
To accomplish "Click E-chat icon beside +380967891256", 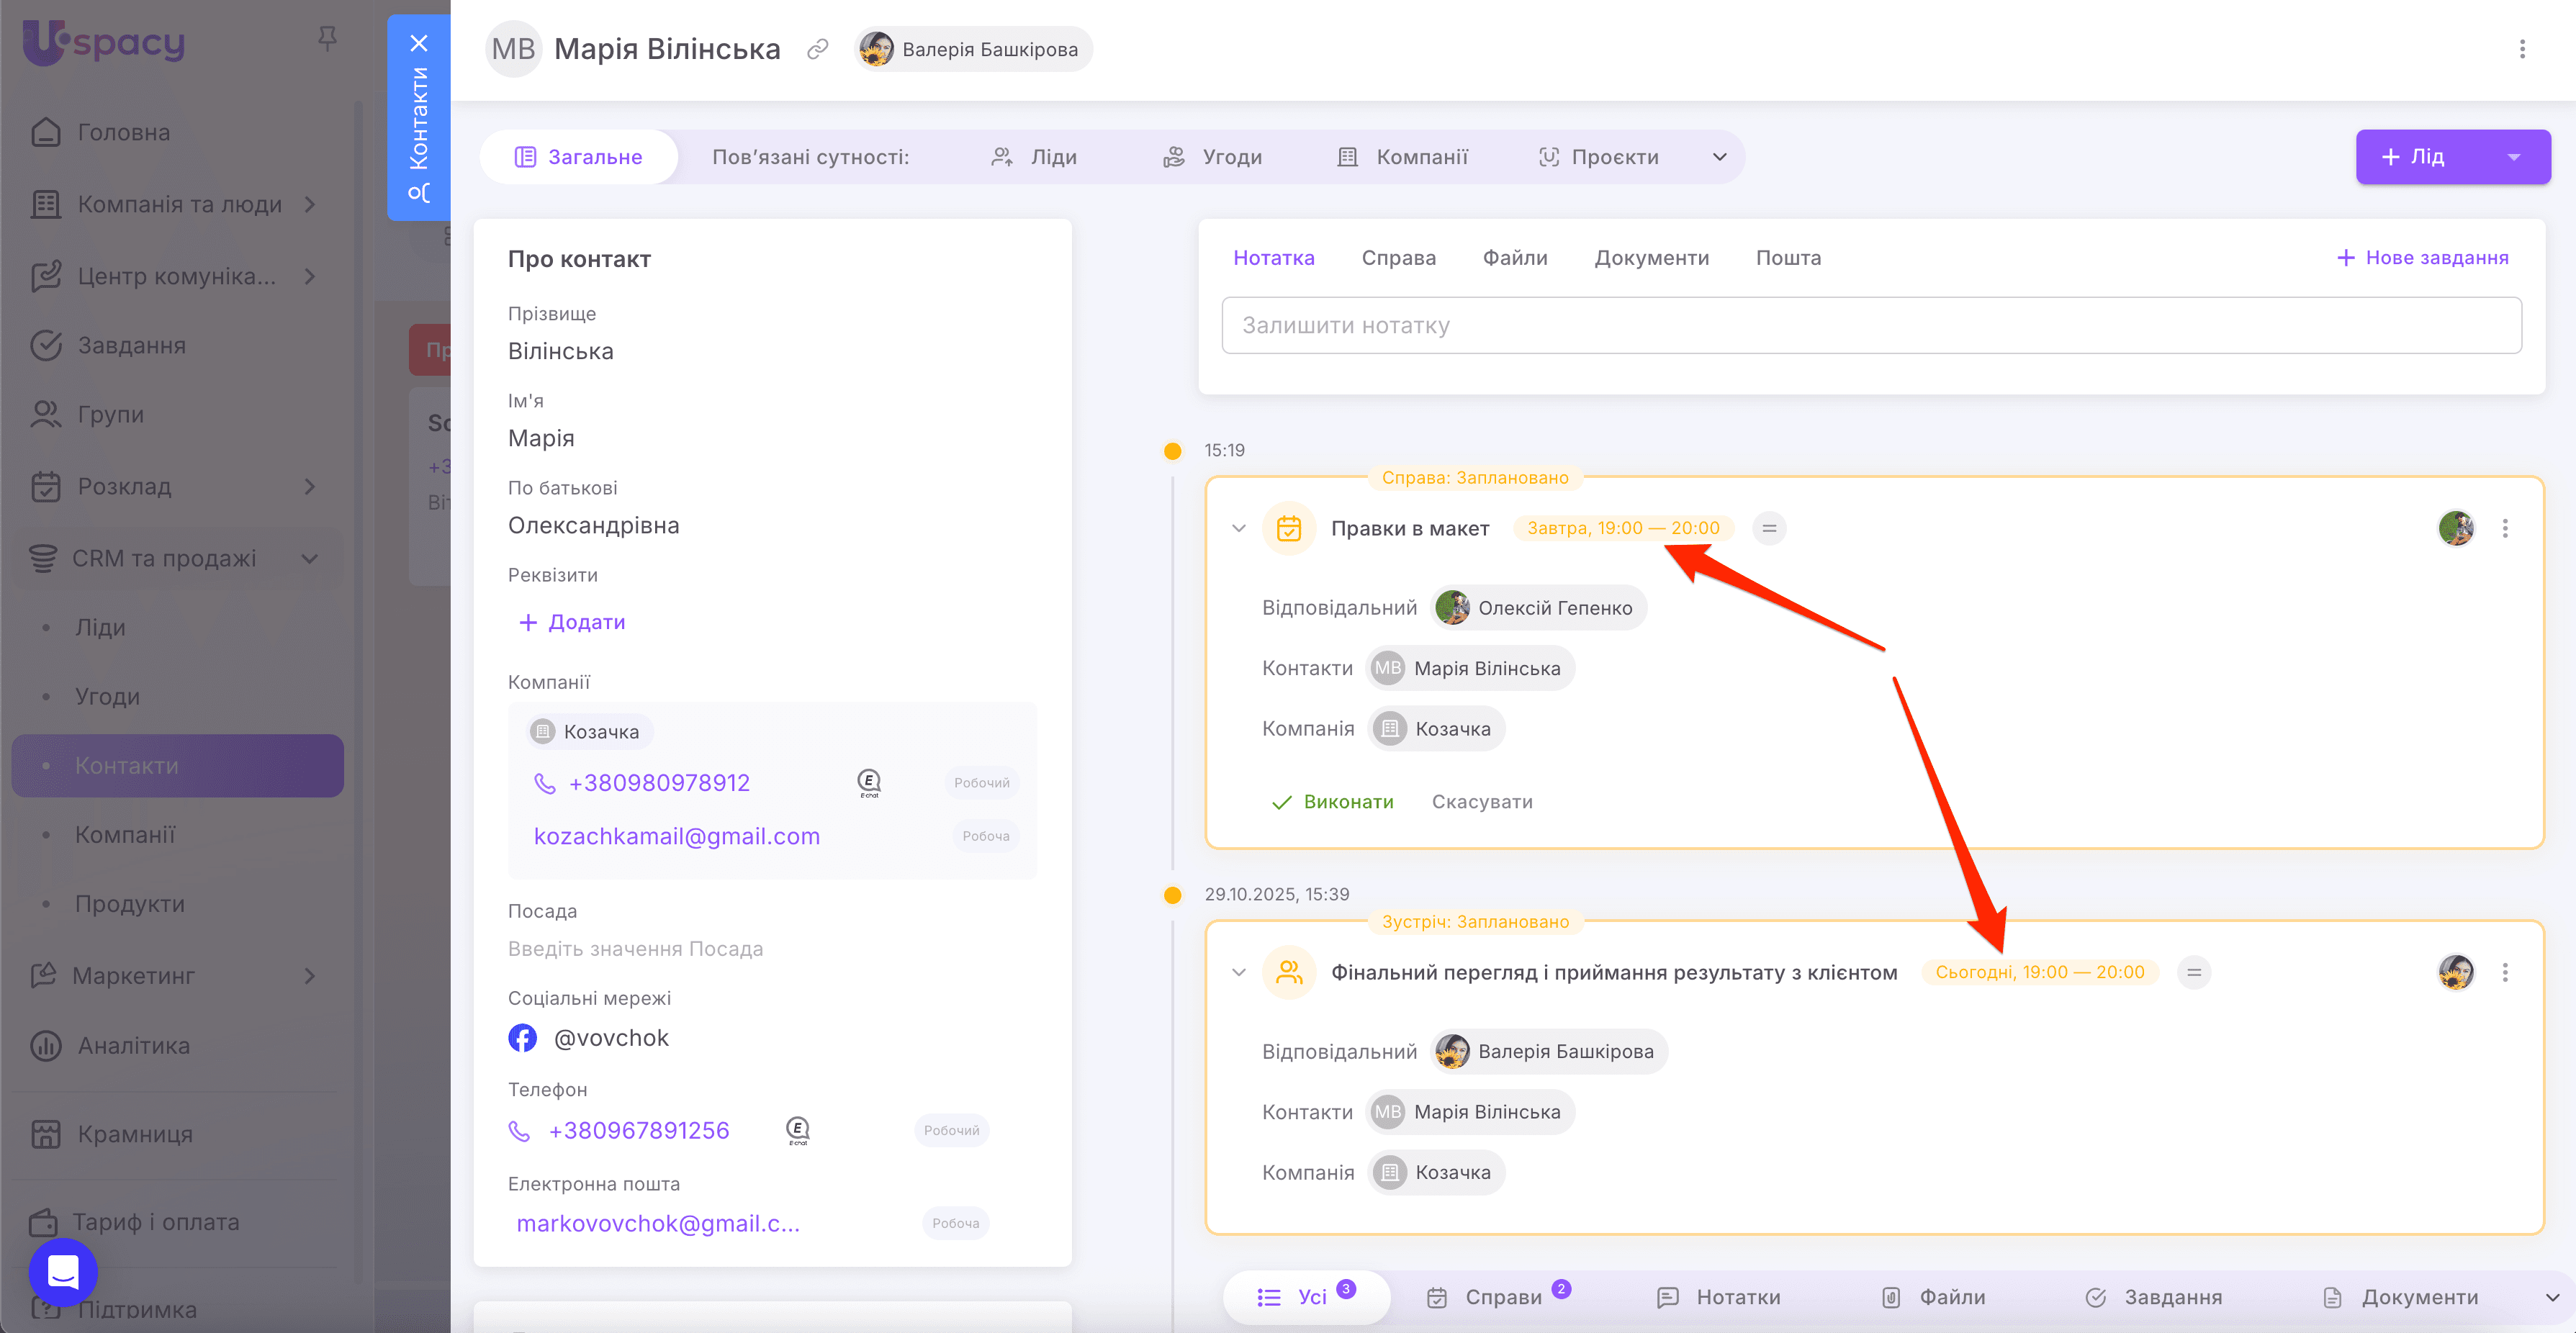I will [798, 1131].
